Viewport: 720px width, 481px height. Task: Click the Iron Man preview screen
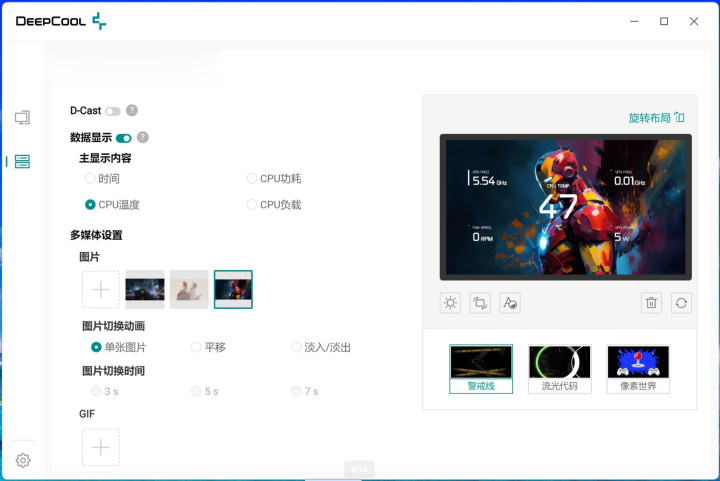tap(566, 207)
